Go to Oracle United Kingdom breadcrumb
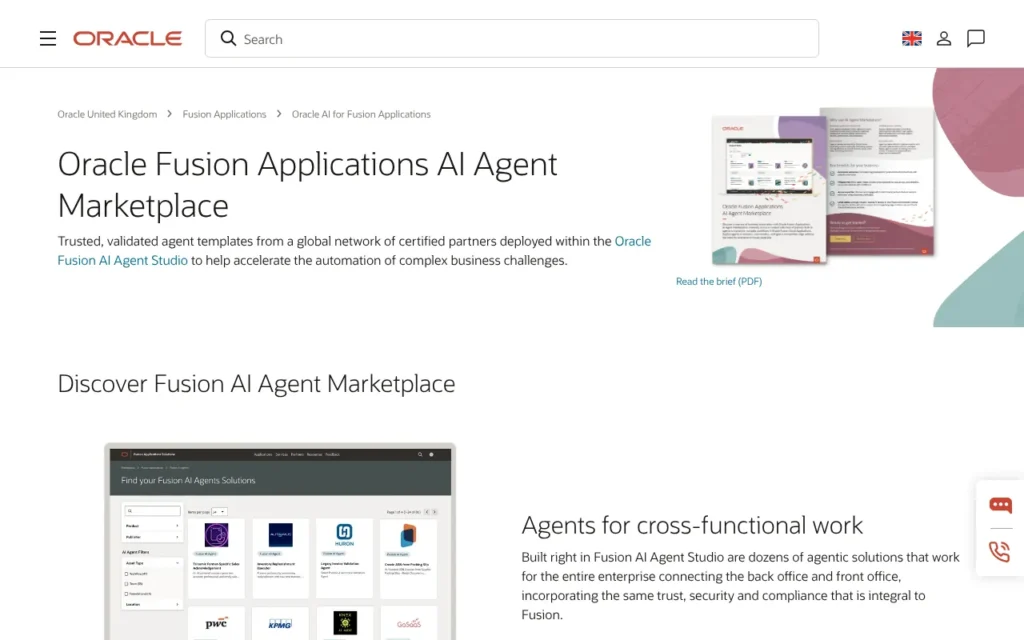The image size is (1024, 640). [x=107, y=114]
